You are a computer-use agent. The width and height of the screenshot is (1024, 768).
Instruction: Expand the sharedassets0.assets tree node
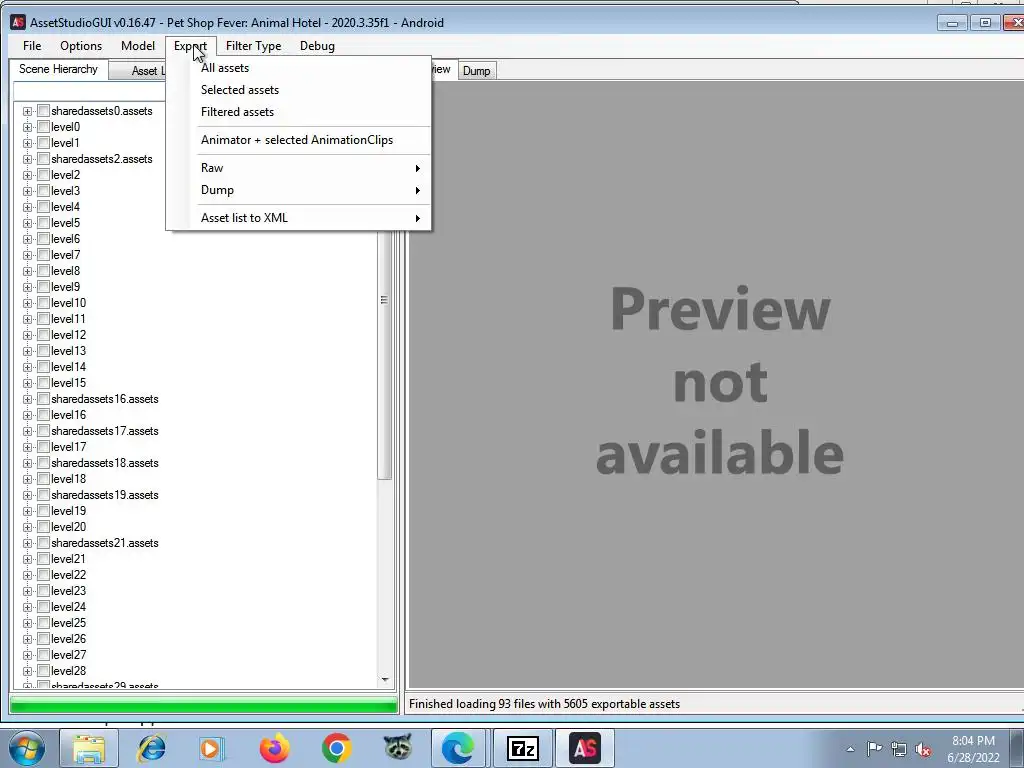click(27, 111)
